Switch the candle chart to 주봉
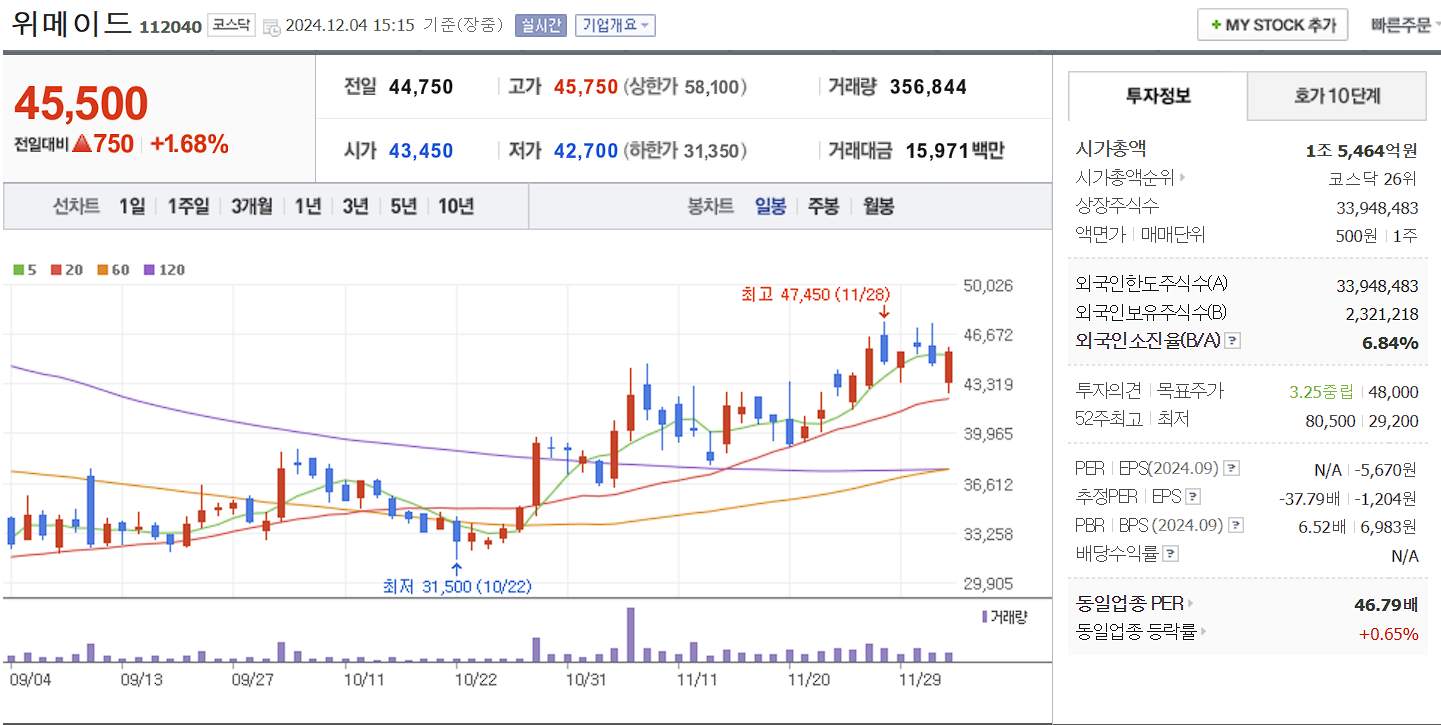 pos(822,206)
